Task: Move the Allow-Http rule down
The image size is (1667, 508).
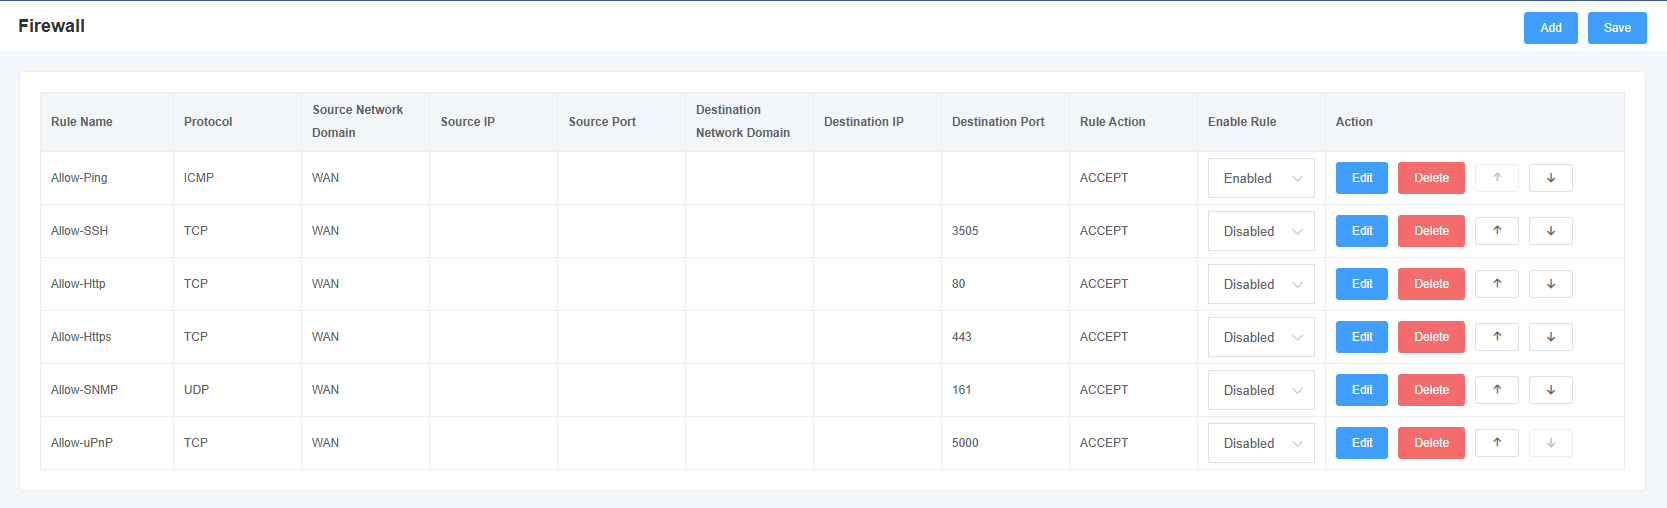Action: coord(1550,284)
